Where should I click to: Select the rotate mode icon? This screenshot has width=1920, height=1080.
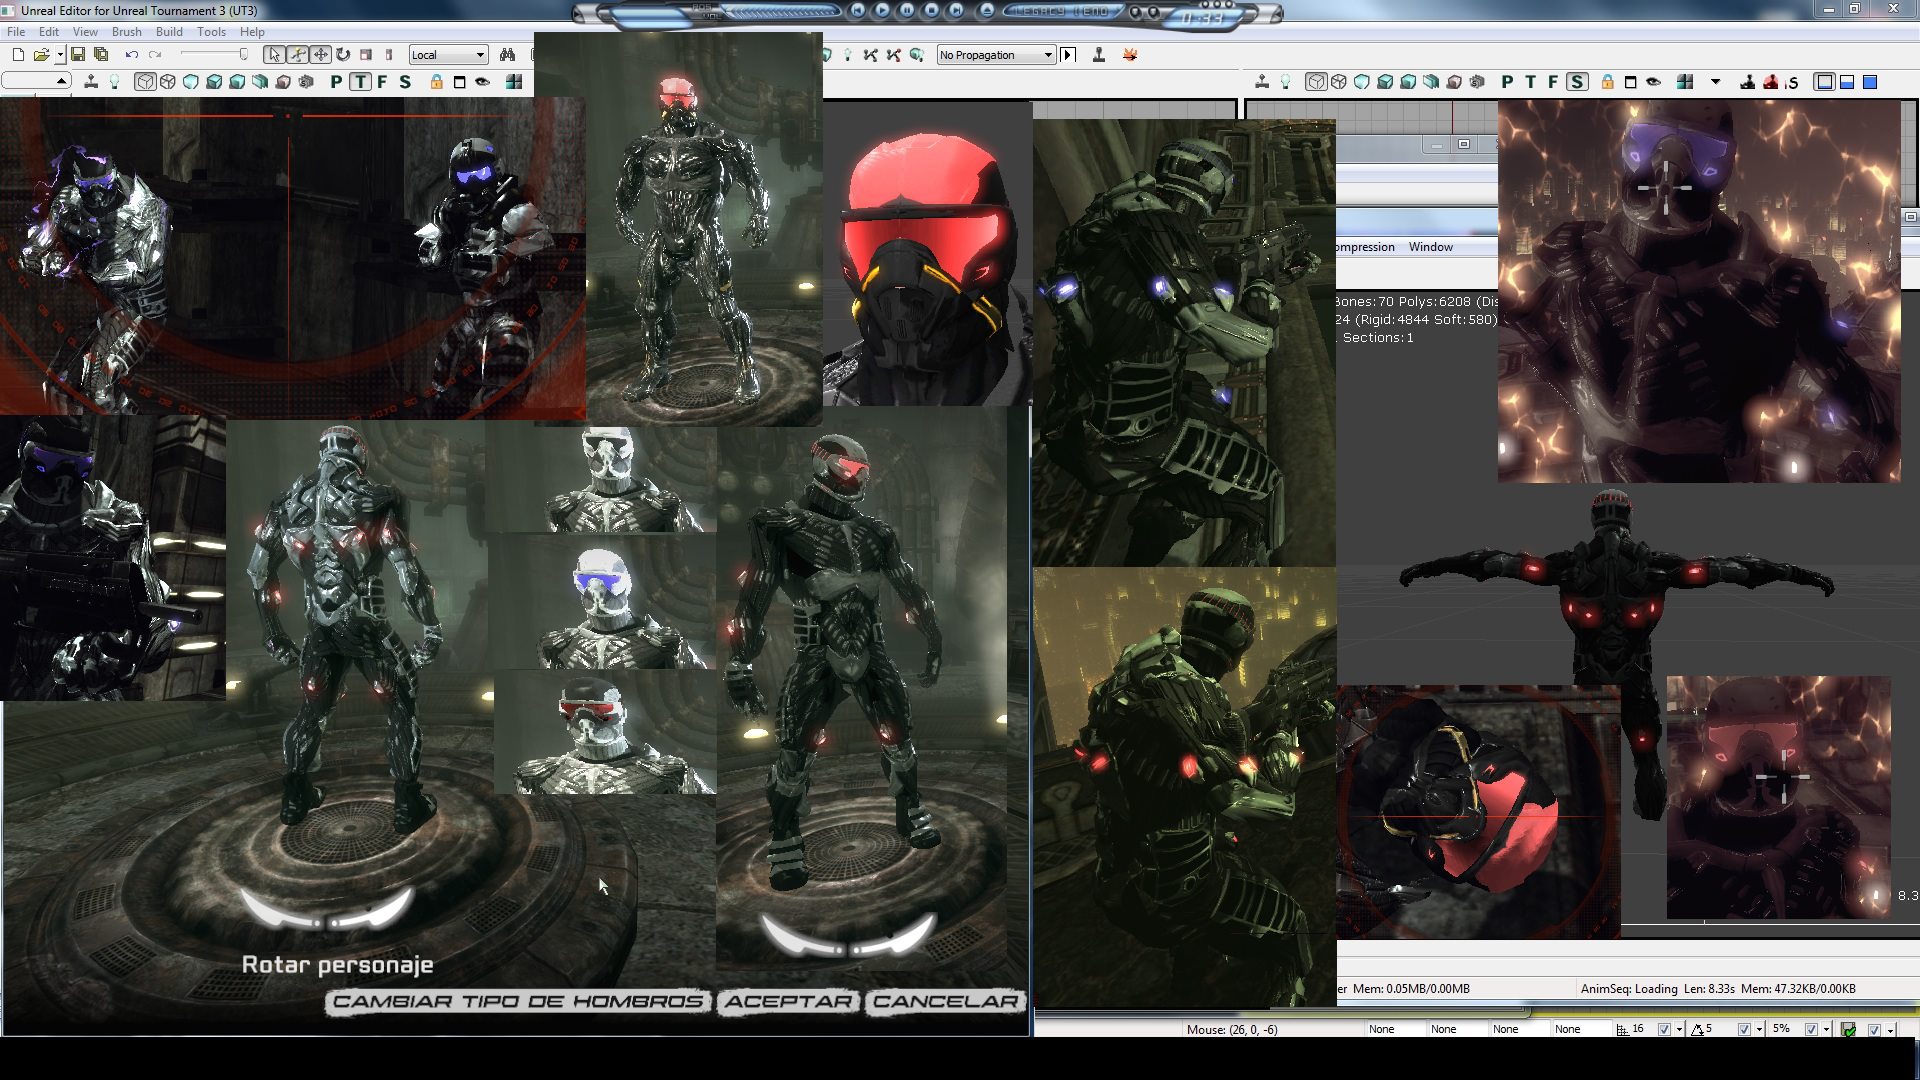pyautogui.click(x=343, y=55)
